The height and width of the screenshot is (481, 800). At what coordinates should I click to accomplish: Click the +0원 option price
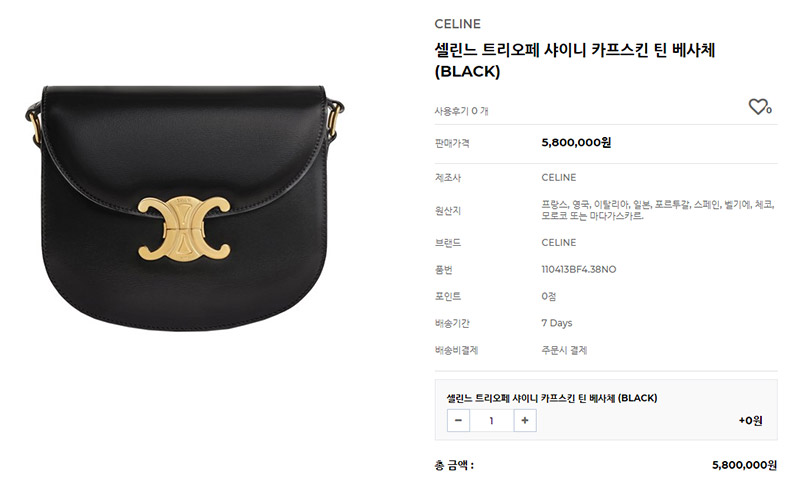pyautogui.click(x=751, y=420)
